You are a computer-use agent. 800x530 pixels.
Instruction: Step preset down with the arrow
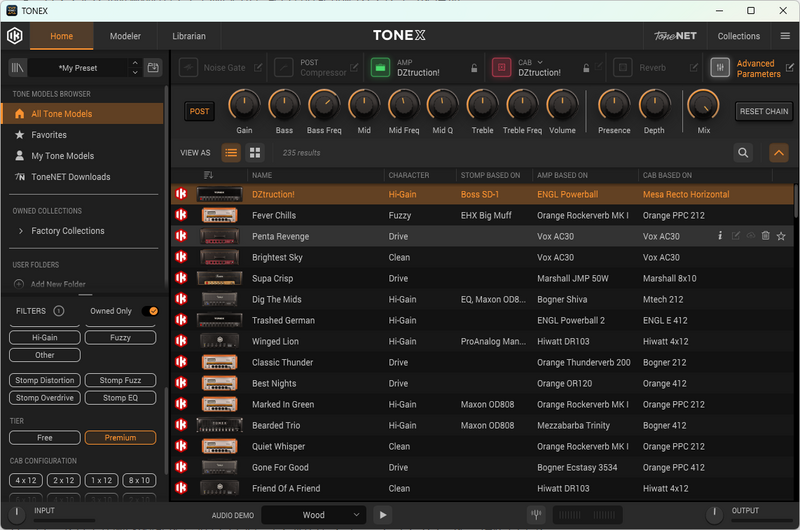[x=135, y=72]
